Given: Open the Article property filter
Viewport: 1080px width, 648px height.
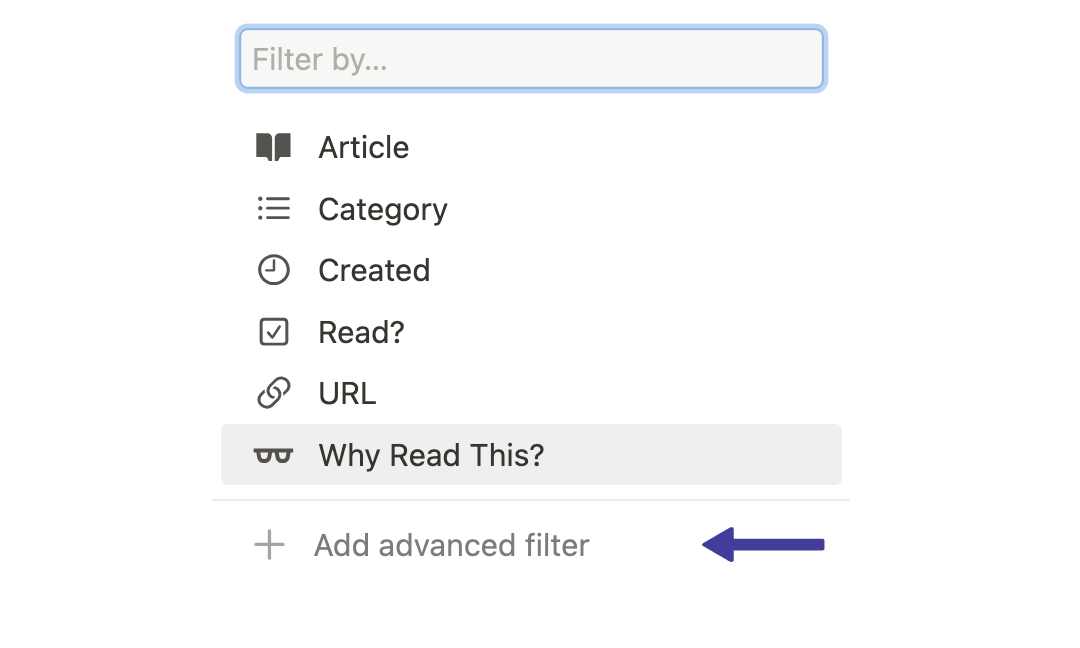Looking at the screenshot, I should 363,147.
